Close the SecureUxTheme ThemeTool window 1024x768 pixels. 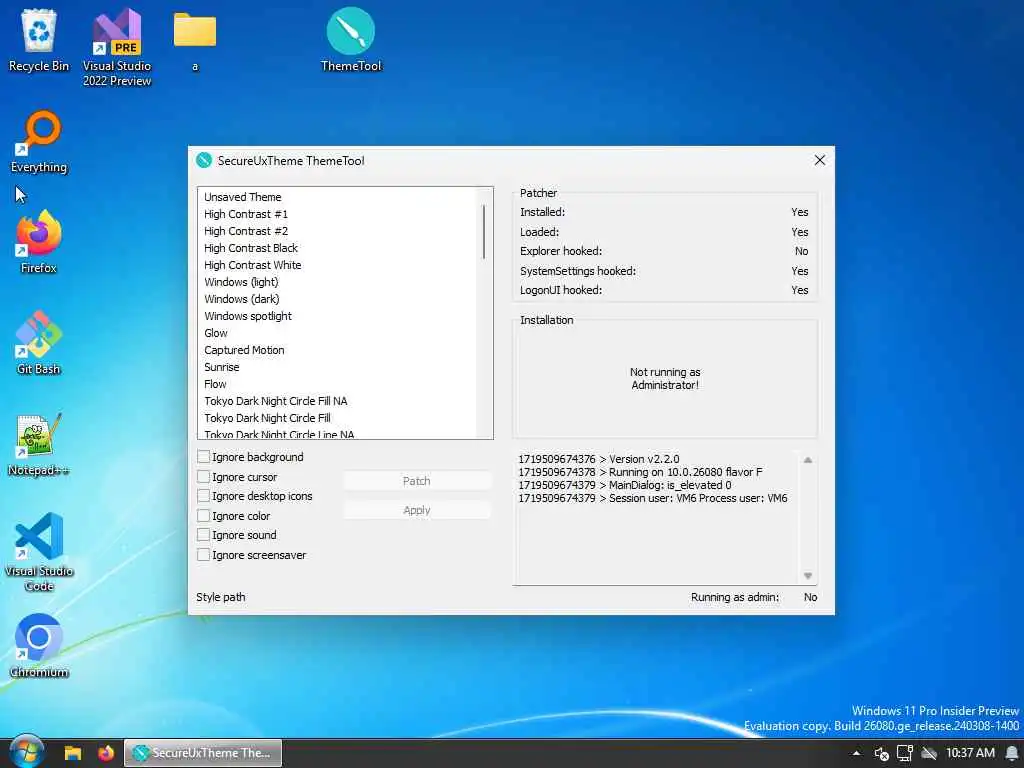[x=820, y=161]
